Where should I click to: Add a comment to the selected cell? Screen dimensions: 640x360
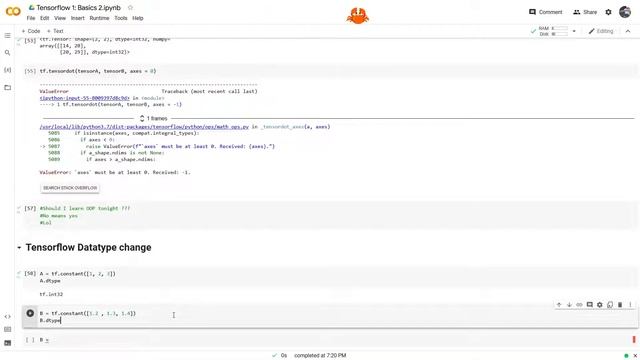pos(590,305)
